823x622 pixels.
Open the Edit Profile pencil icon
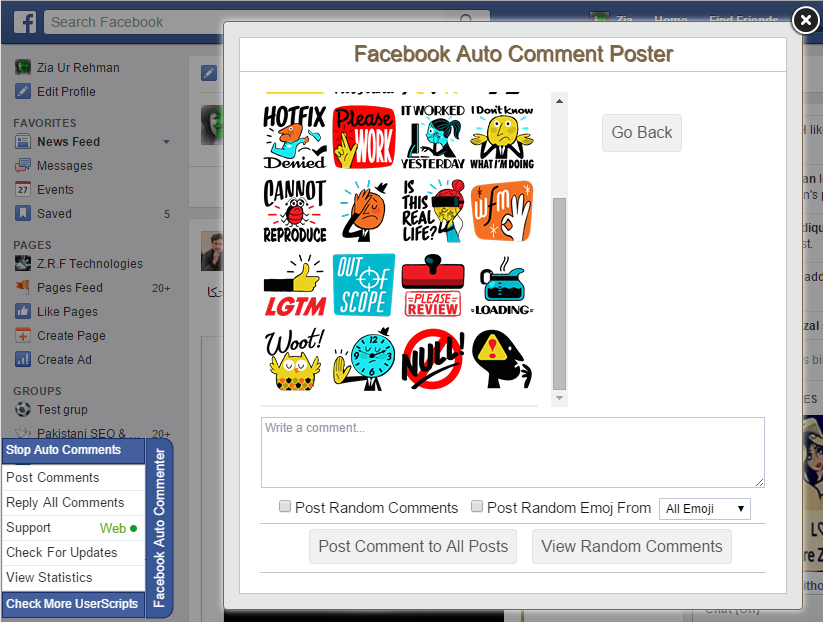(23, 91)
